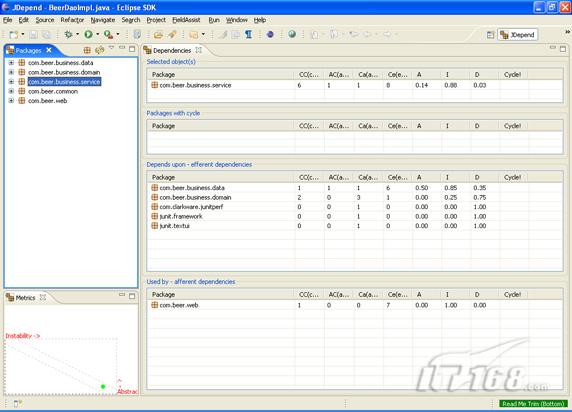Open the Navigate menu

(103, 20)
